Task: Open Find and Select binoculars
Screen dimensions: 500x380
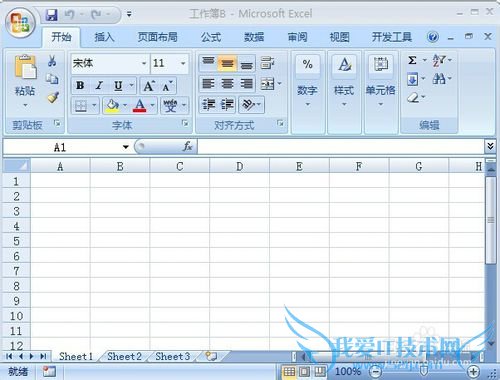Action: coord(439,79)
